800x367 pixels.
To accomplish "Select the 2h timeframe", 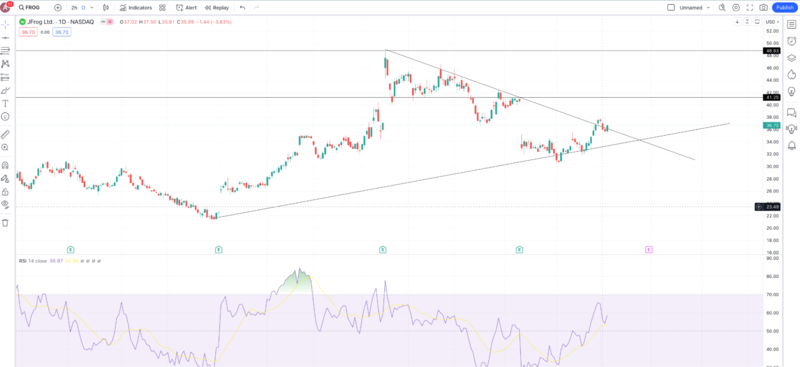I will [74, 8].
